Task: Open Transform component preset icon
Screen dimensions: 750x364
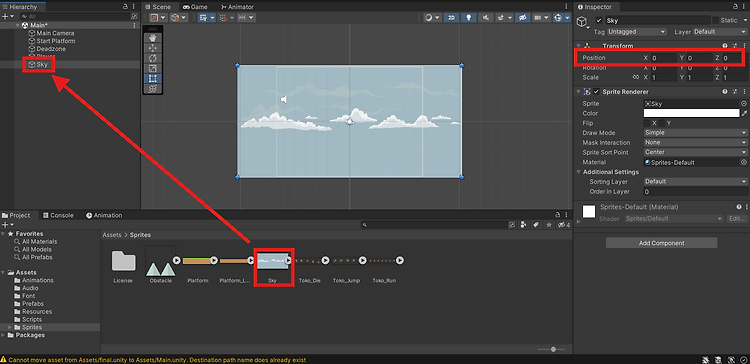Action: pos(735,46)
